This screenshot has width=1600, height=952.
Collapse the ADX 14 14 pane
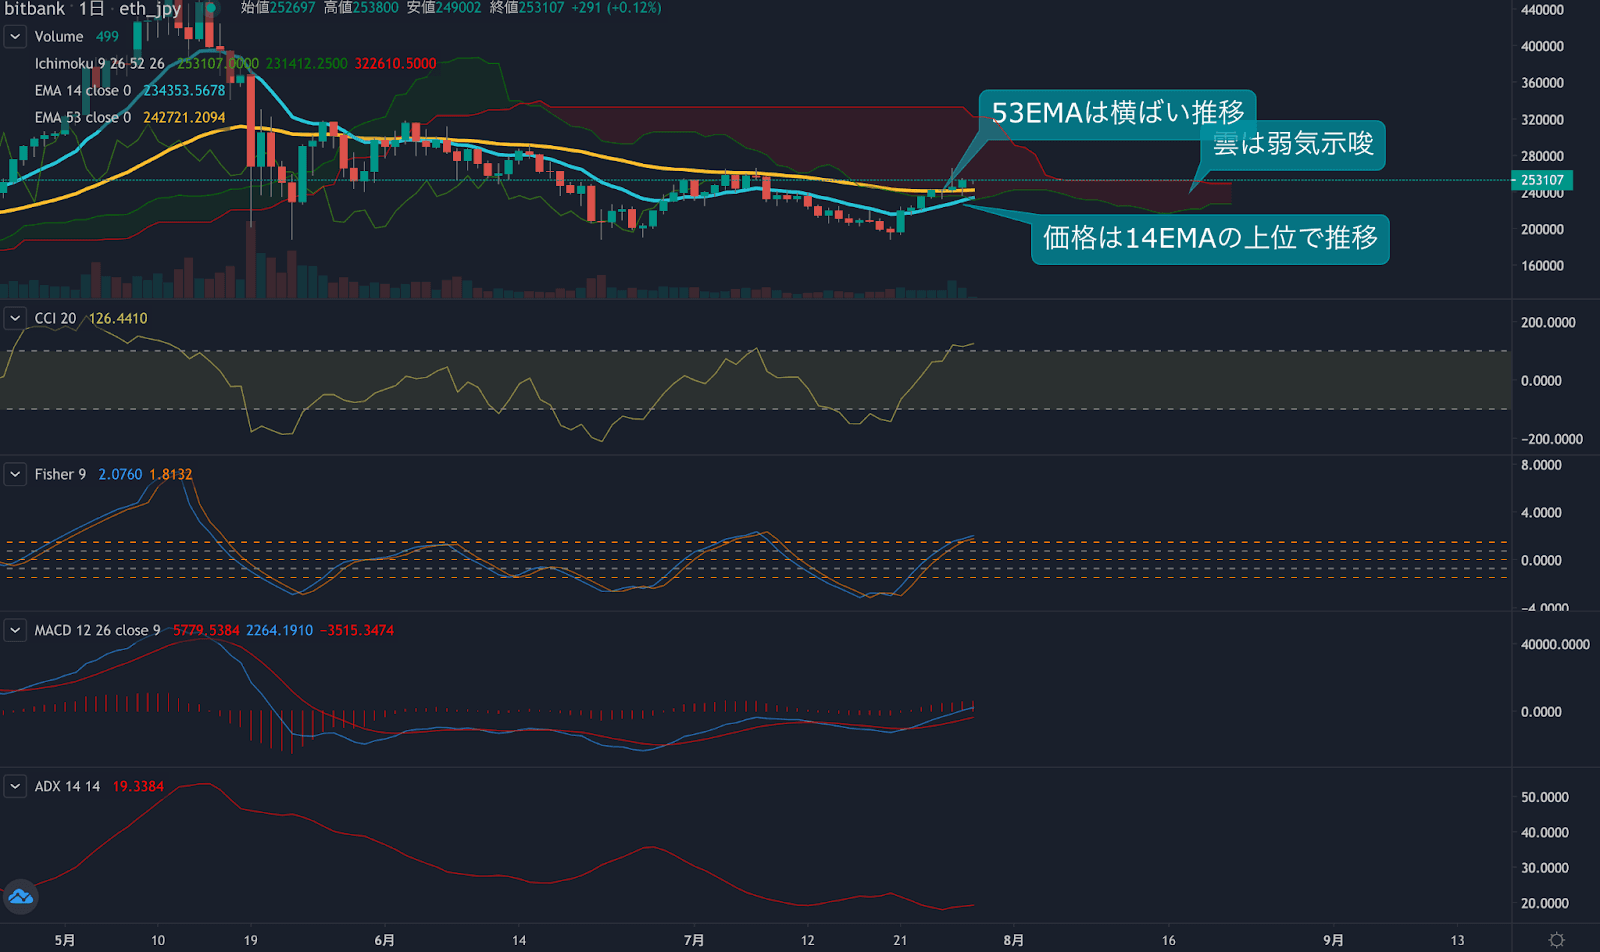coord(14,785)
